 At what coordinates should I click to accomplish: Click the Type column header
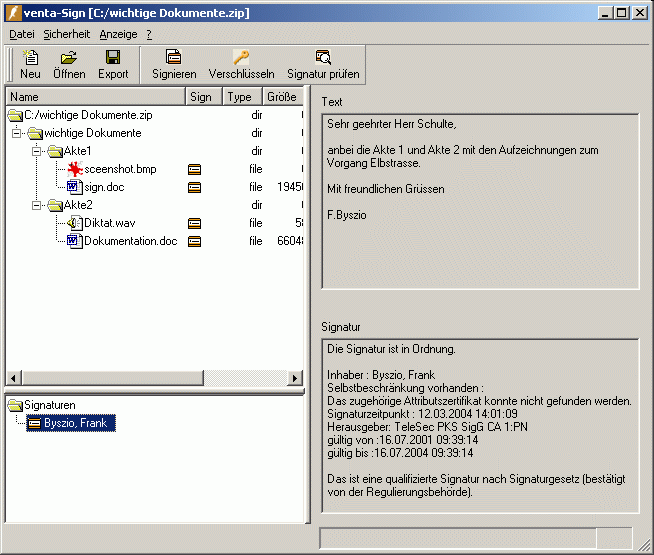click(x=242, y=97)
